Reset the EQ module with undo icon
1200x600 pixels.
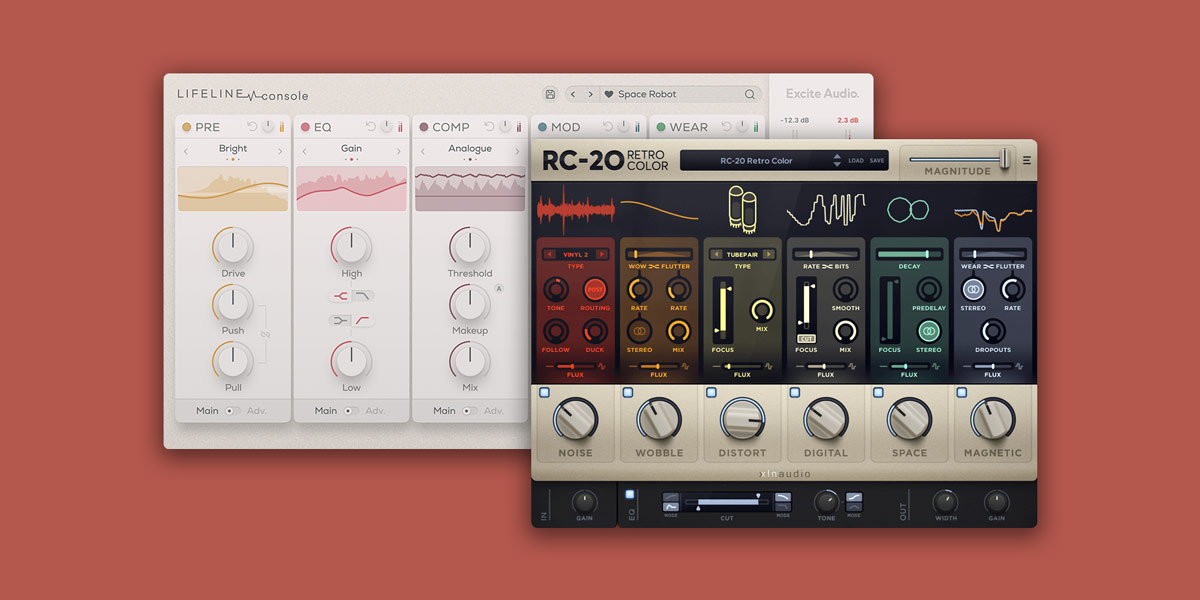click(x=370, y=127)
